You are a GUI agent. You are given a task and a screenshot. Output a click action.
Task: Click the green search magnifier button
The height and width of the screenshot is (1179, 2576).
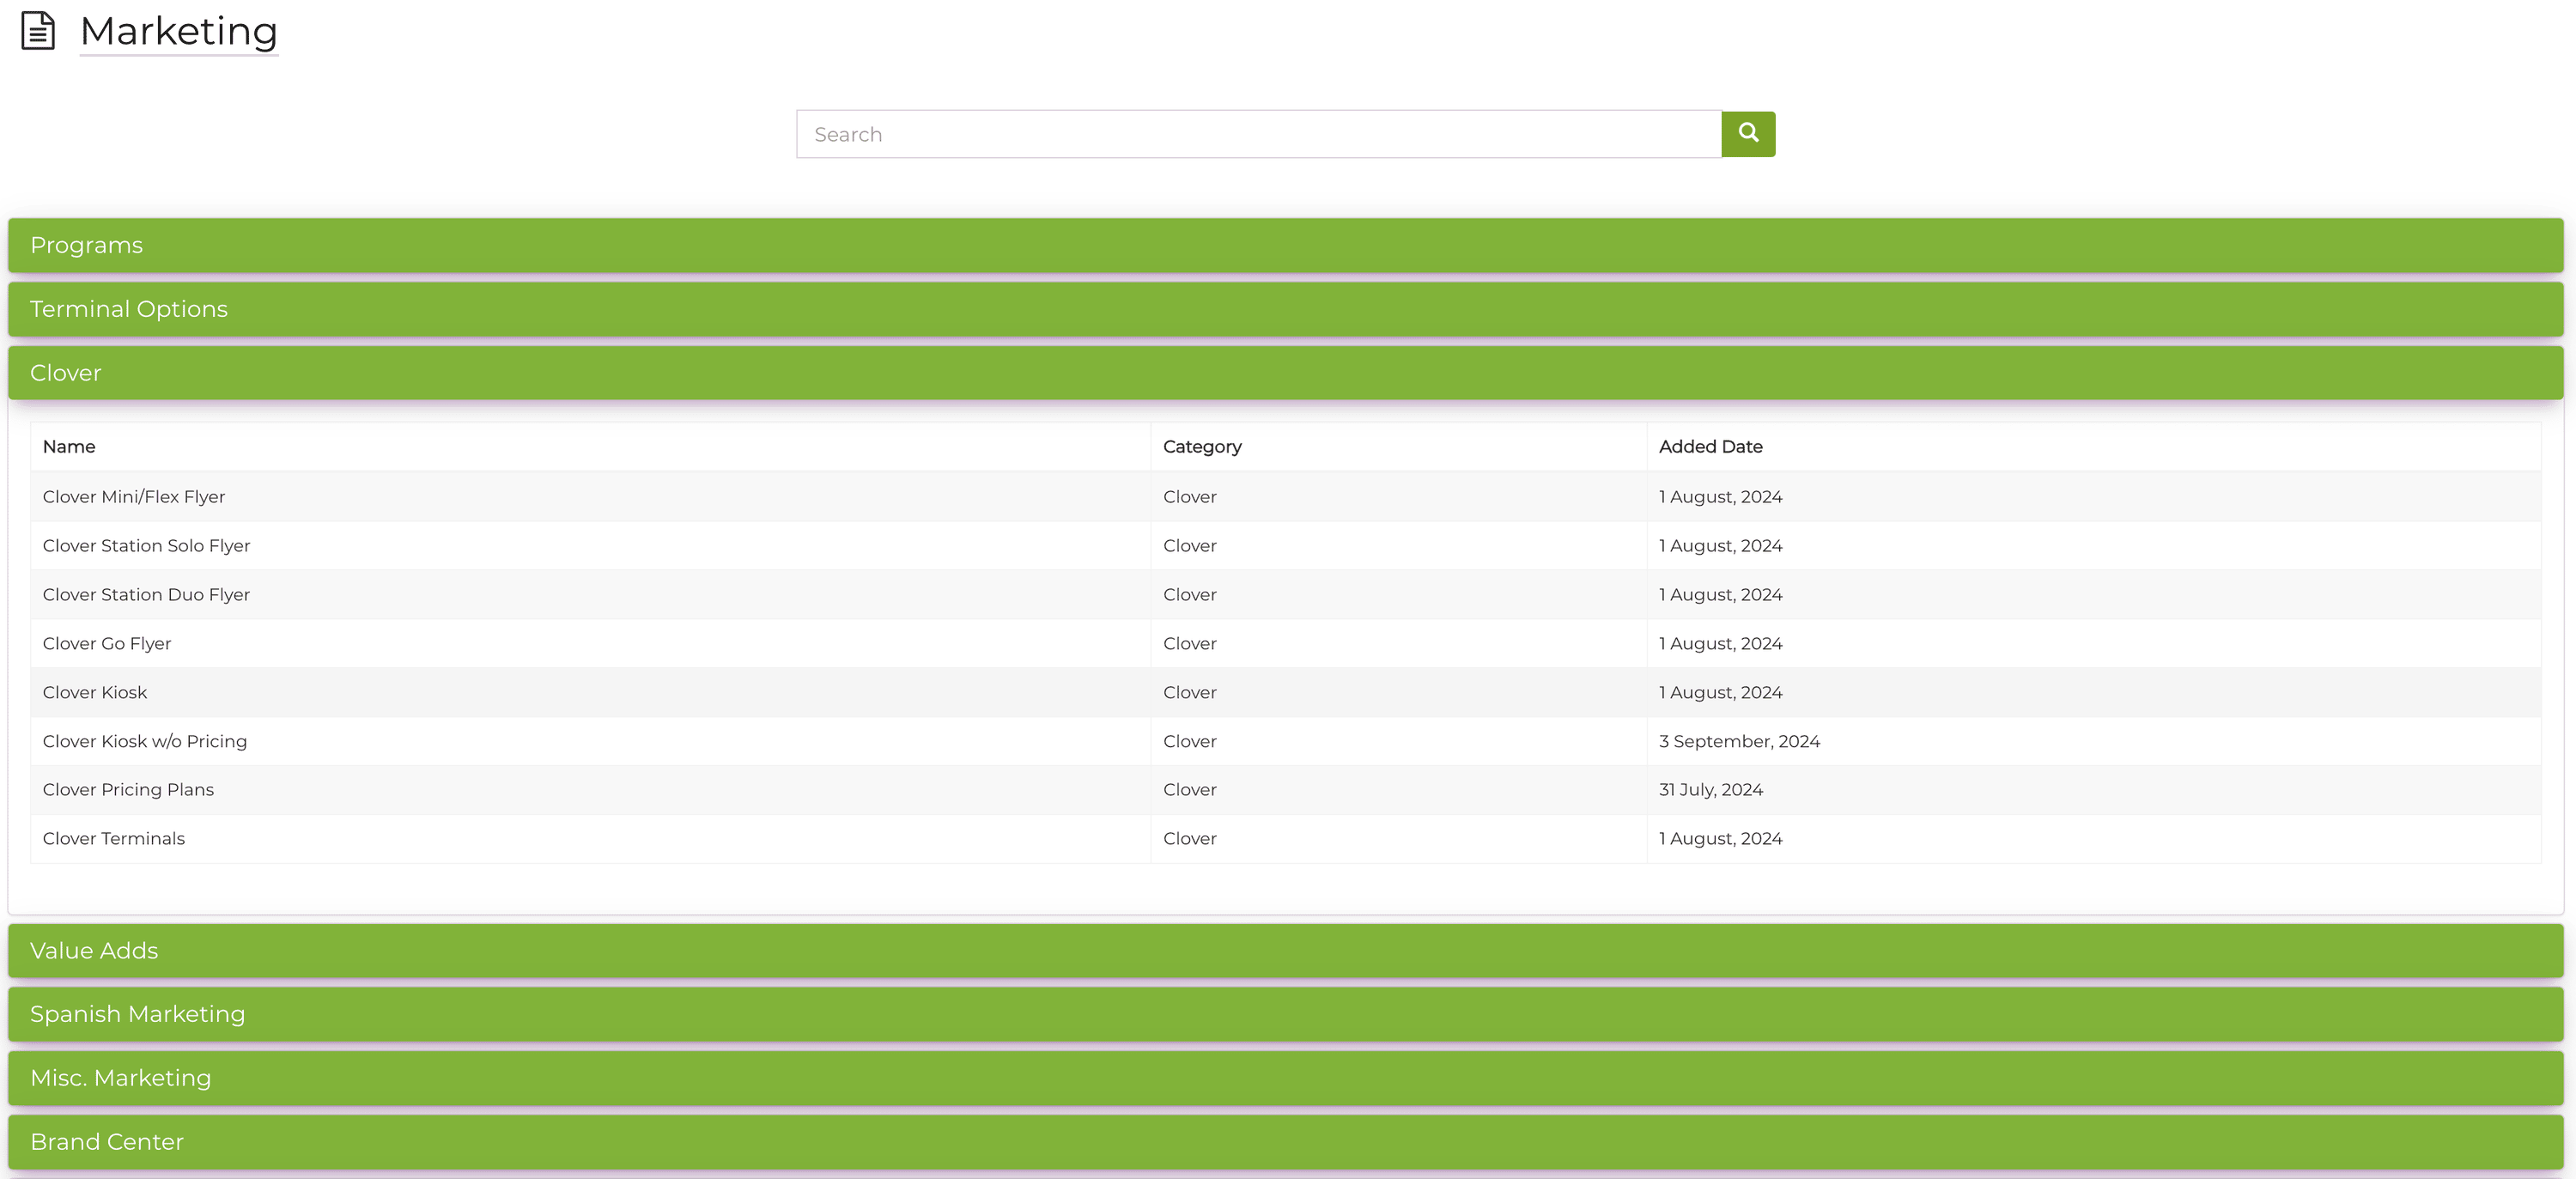tap(1748, 134)
